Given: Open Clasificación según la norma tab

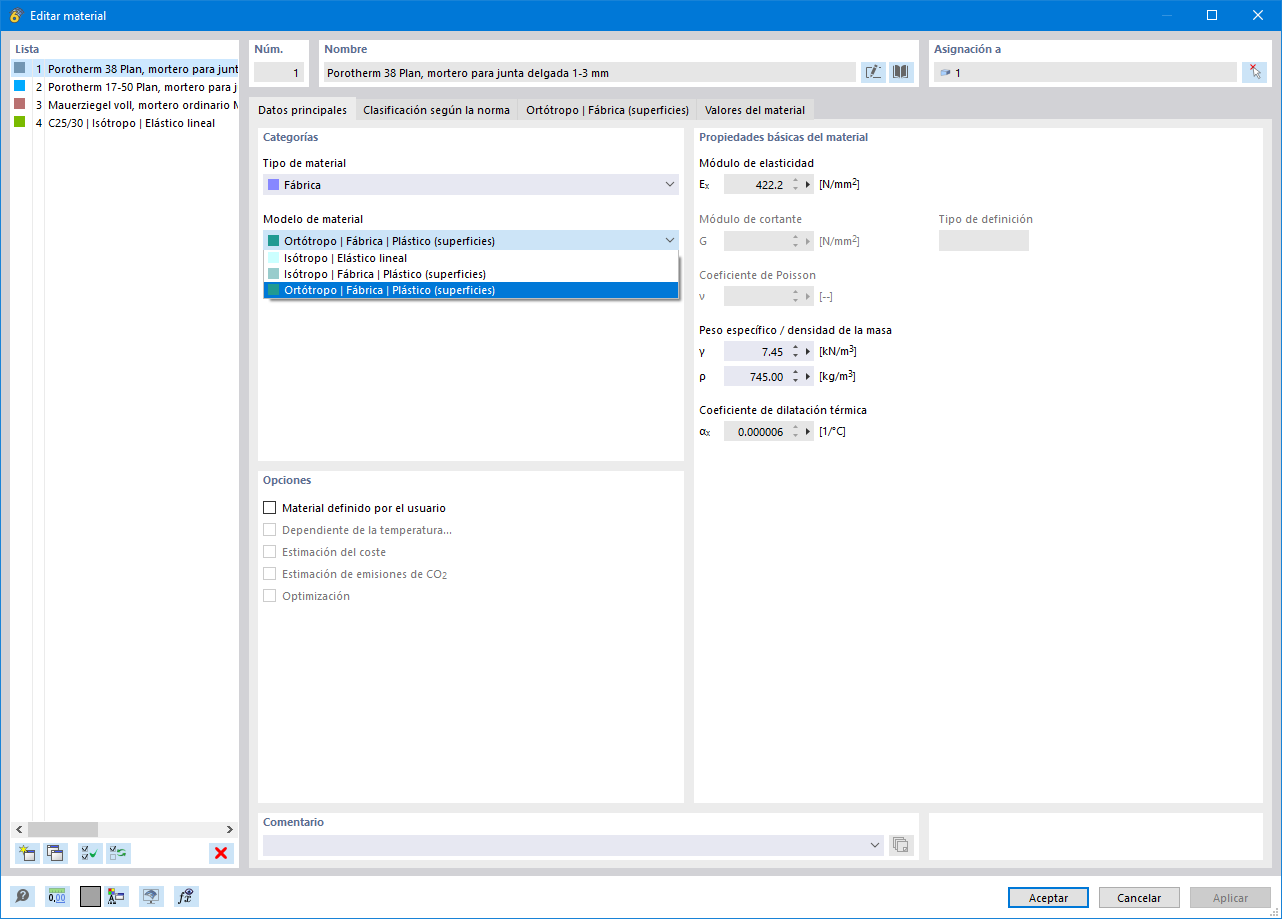Looking at the screenshot, I should [436, 110].
